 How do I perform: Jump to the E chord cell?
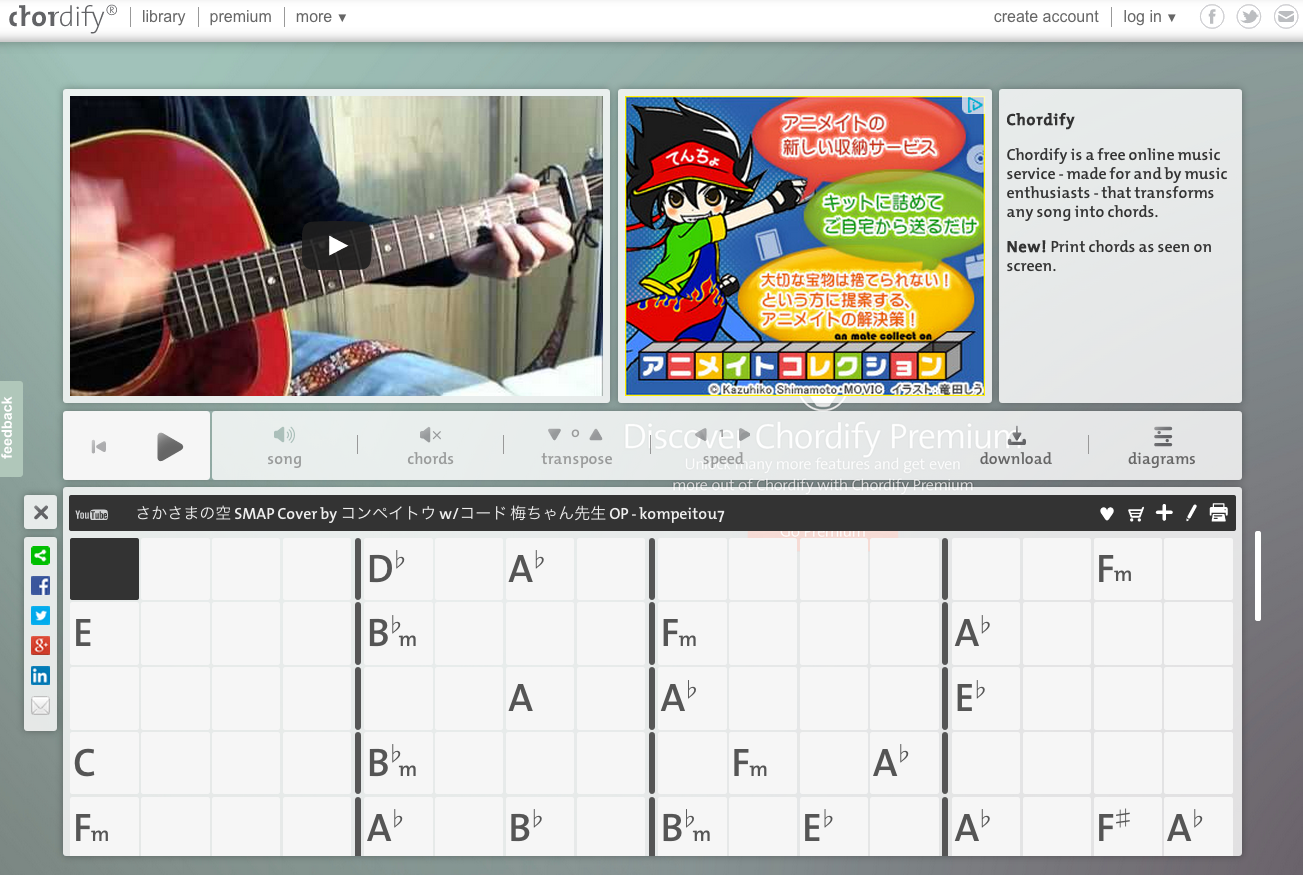click(104, 633)
